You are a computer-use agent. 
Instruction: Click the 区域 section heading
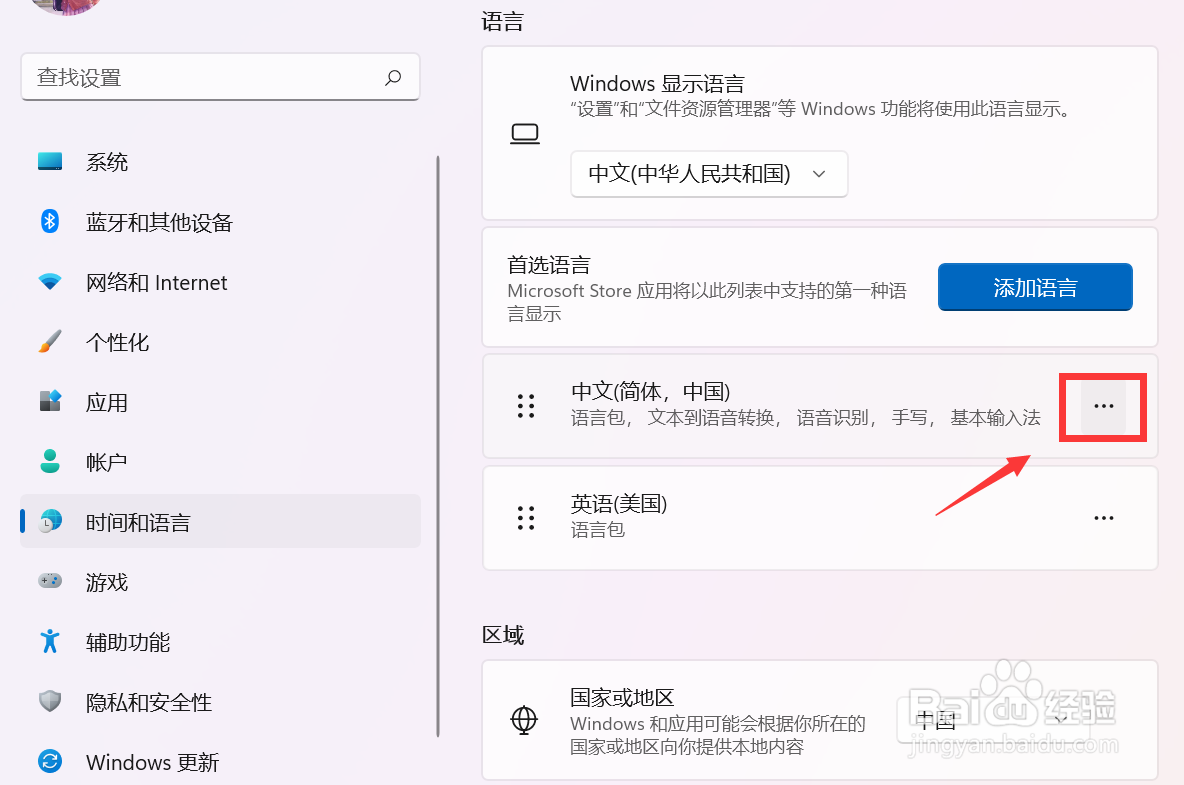[503, 635]
